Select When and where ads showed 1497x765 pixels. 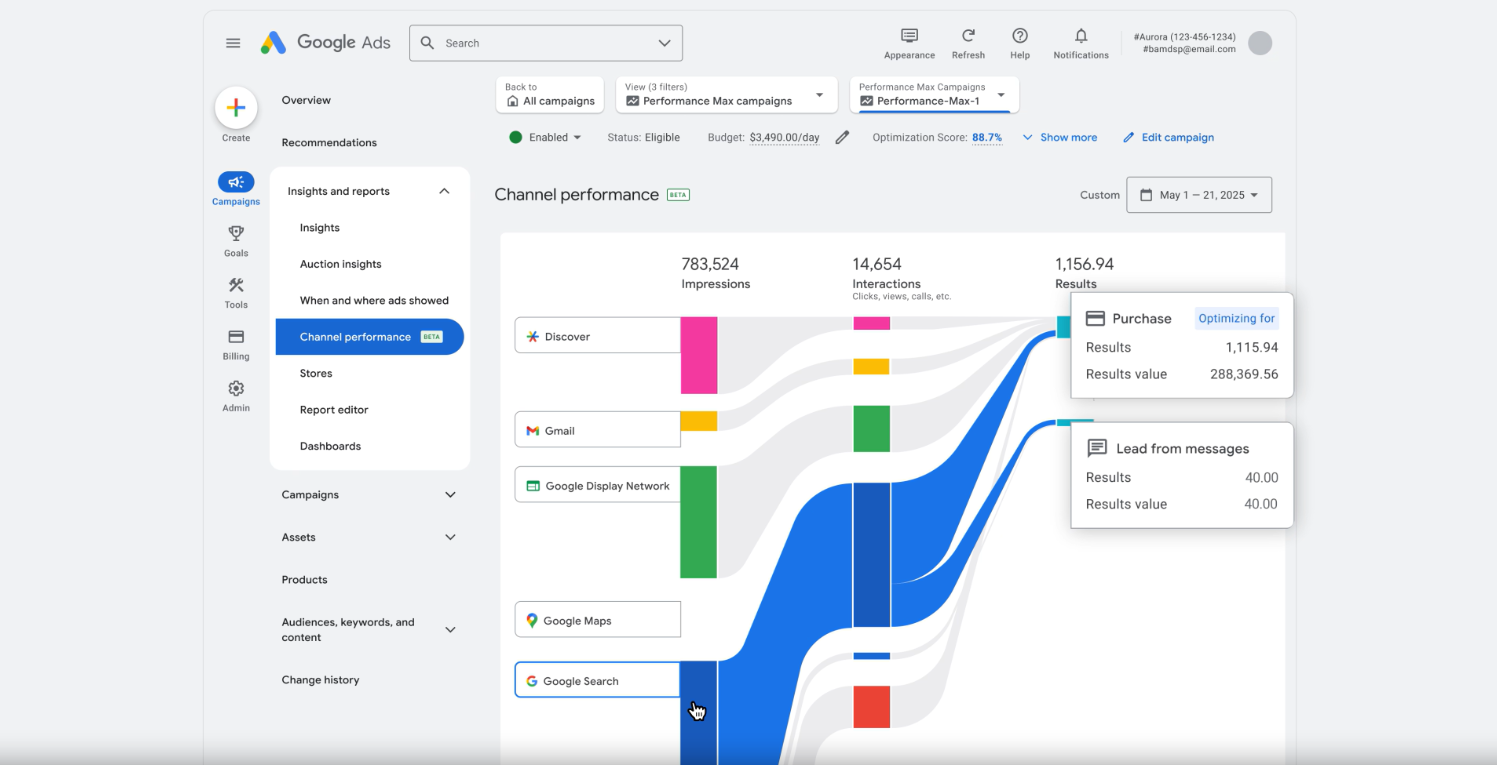(x=374, y=300)
